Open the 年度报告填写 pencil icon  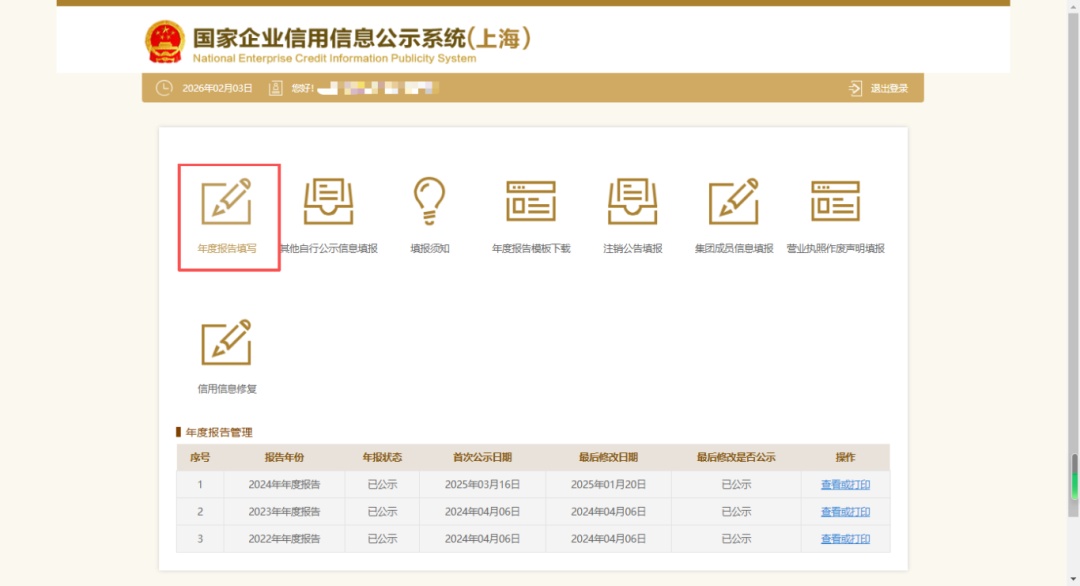pos(227,202)
